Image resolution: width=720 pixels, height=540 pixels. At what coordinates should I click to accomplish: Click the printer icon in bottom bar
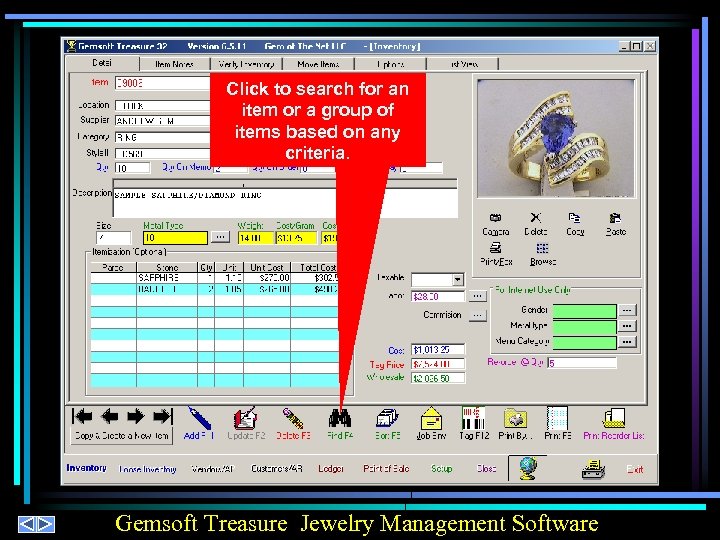pyautogui.click(x=593, y=469)
